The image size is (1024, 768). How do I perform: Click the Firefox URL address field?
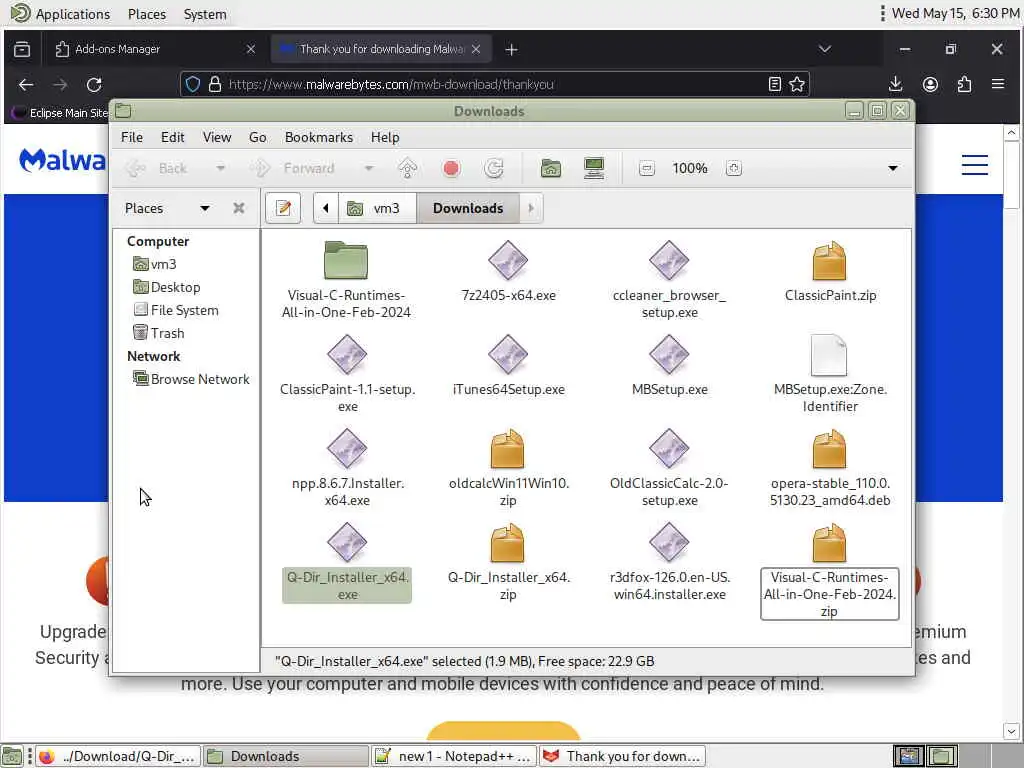(494, 84)
